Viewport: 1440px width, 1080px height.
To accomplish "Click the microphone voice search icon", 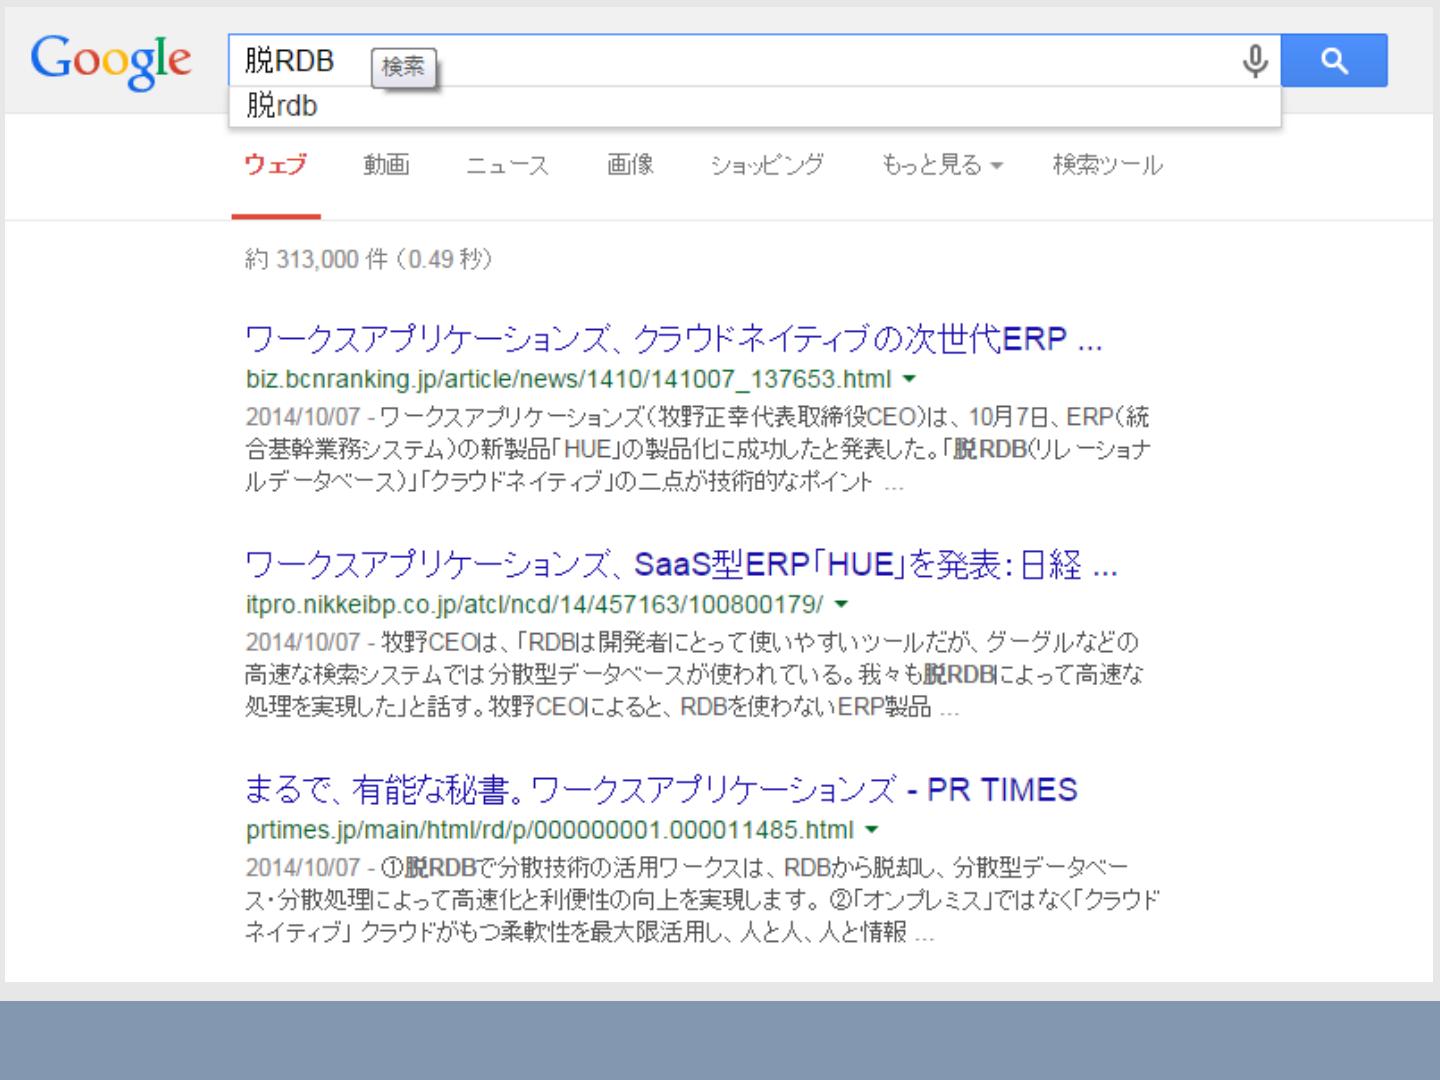I will 1254,61.
